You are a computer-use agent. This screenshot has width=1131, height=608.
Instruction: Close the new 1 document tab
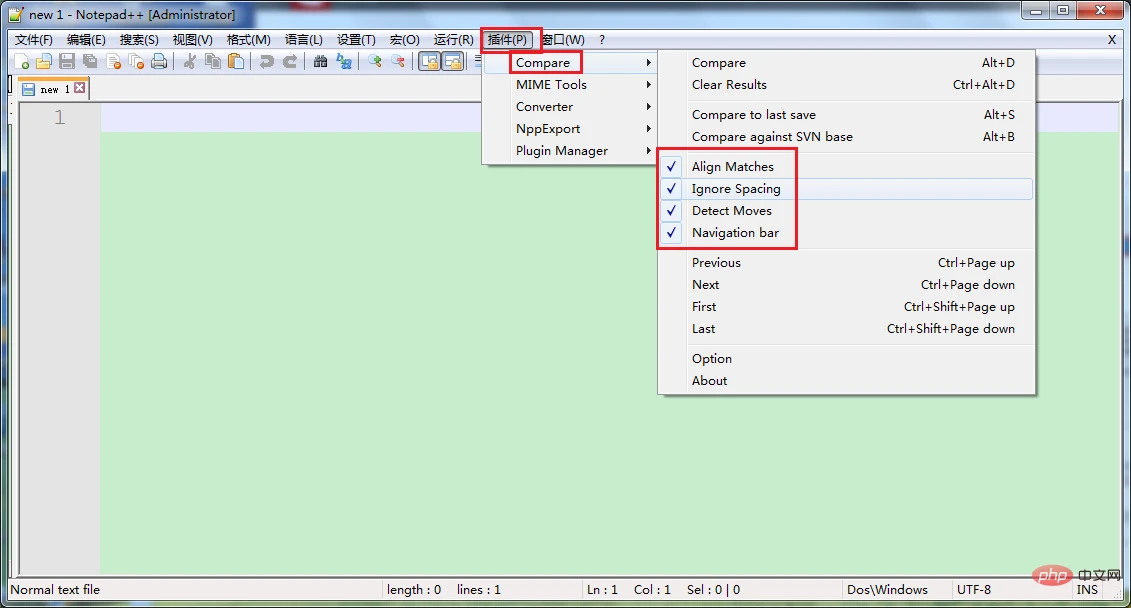[80, 89]
